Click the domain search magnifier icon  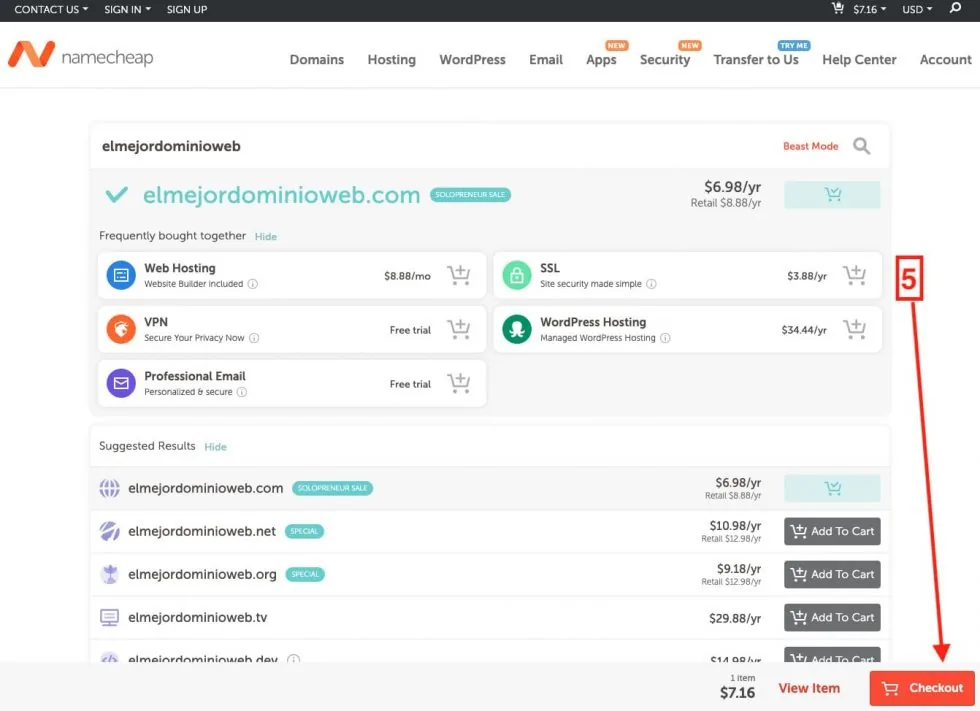click(x=862, y=146)
